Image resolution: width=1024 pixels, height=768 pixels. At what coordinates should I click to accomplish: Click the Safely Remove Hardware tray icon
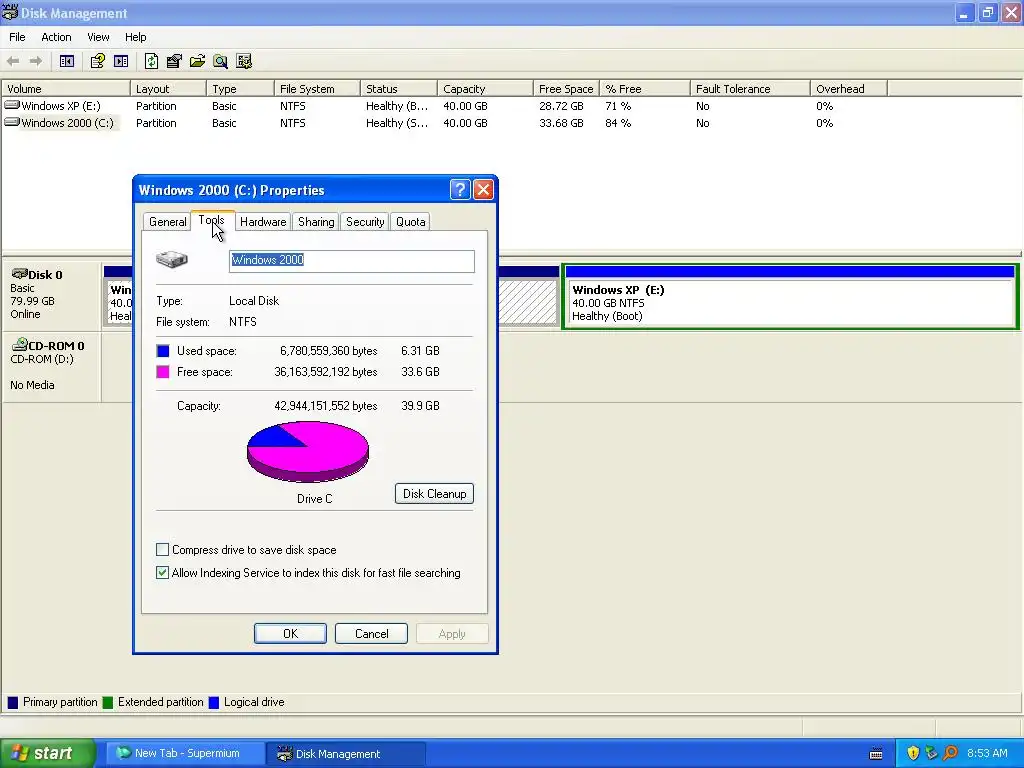pos(931,753)
